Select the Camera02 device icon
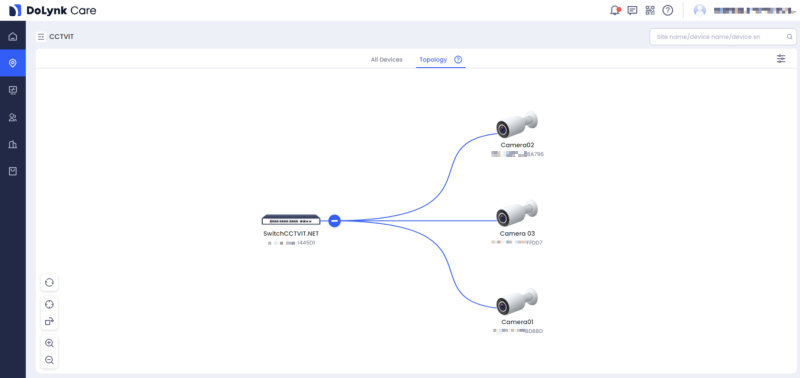Image resolution: width=800 pixels, height=378 pixels. tap(517, 125)
